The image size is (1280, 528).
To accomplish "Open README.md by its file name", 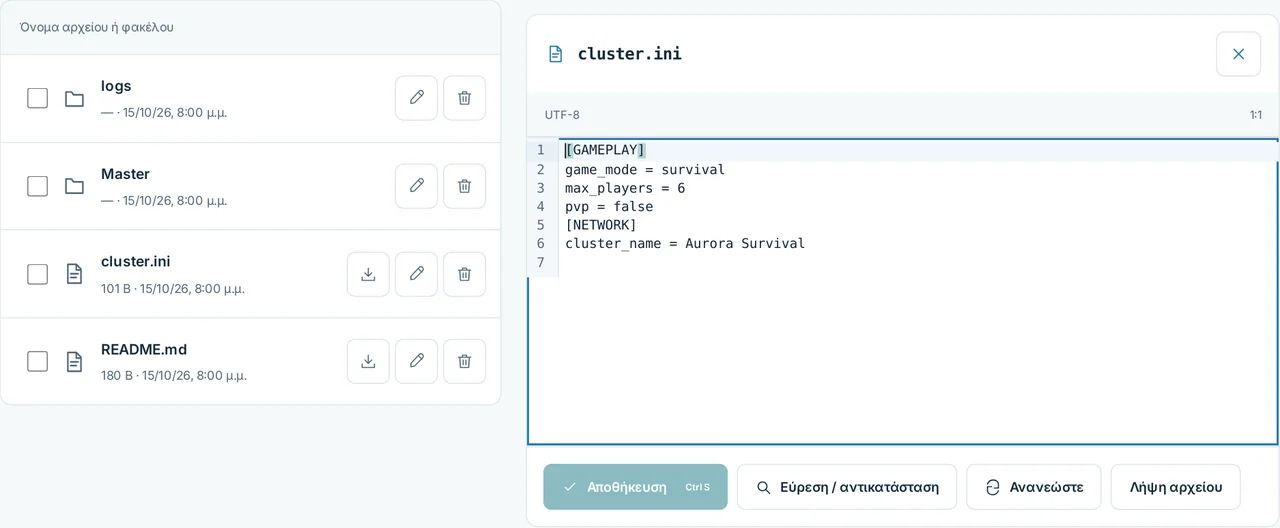I will coord(144,349).
